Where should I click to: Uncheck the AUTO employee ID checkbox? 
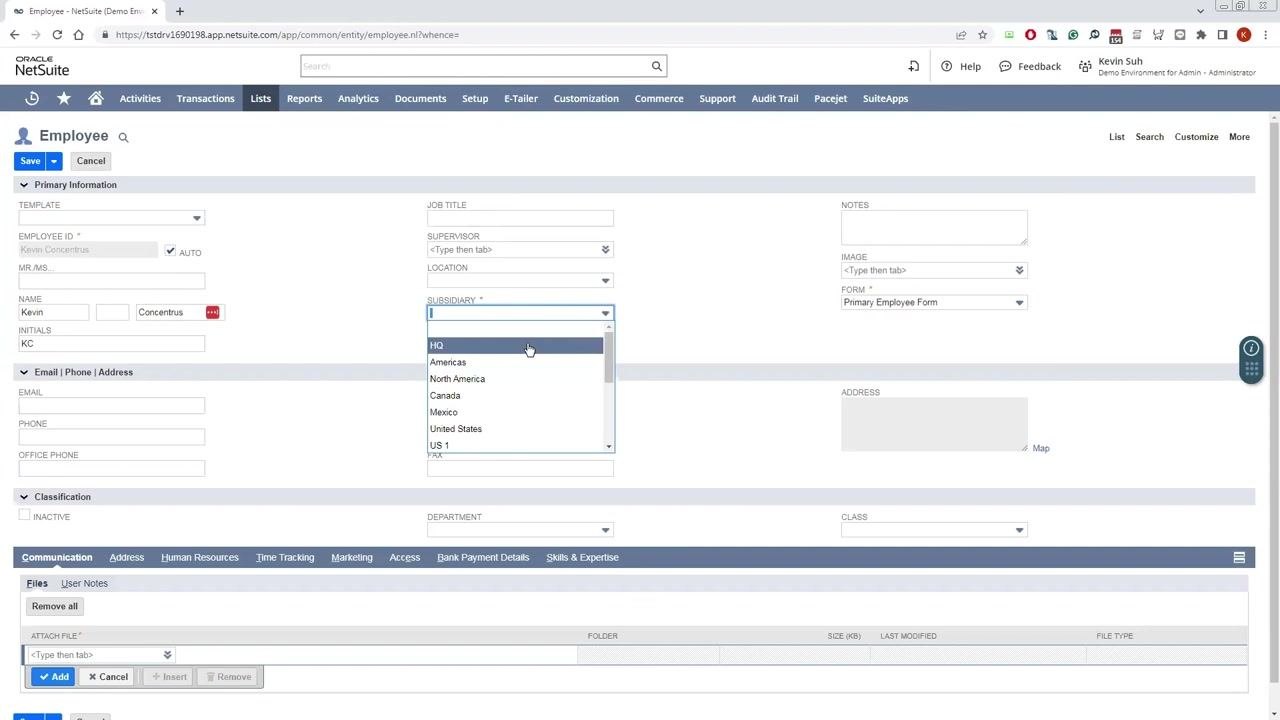click(170, 251)
